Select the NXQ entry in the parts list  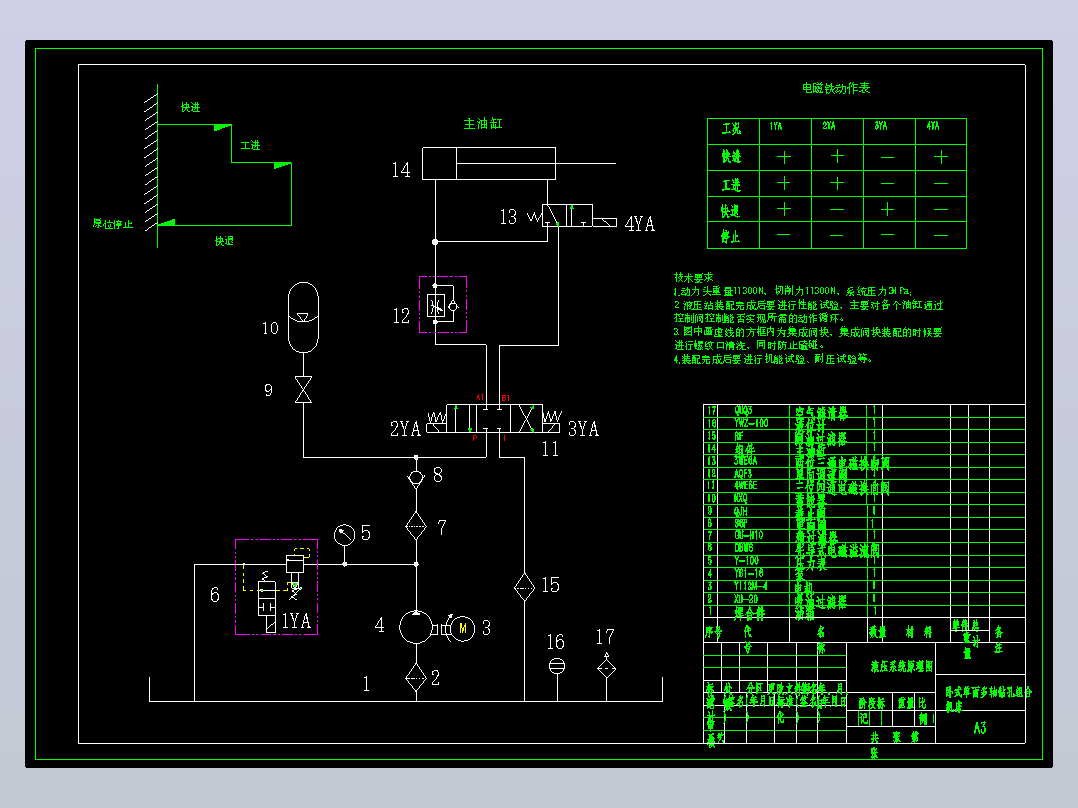click(740, 498)
